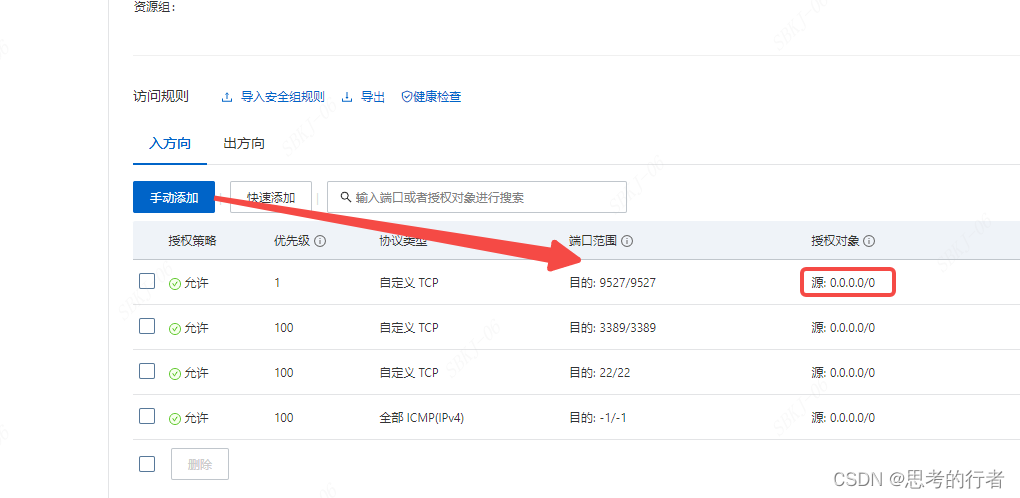This screenshot has height=498, width=1020.
Task: Click 自定义 TCP in the 22/22 row
Action: point(409,373)
